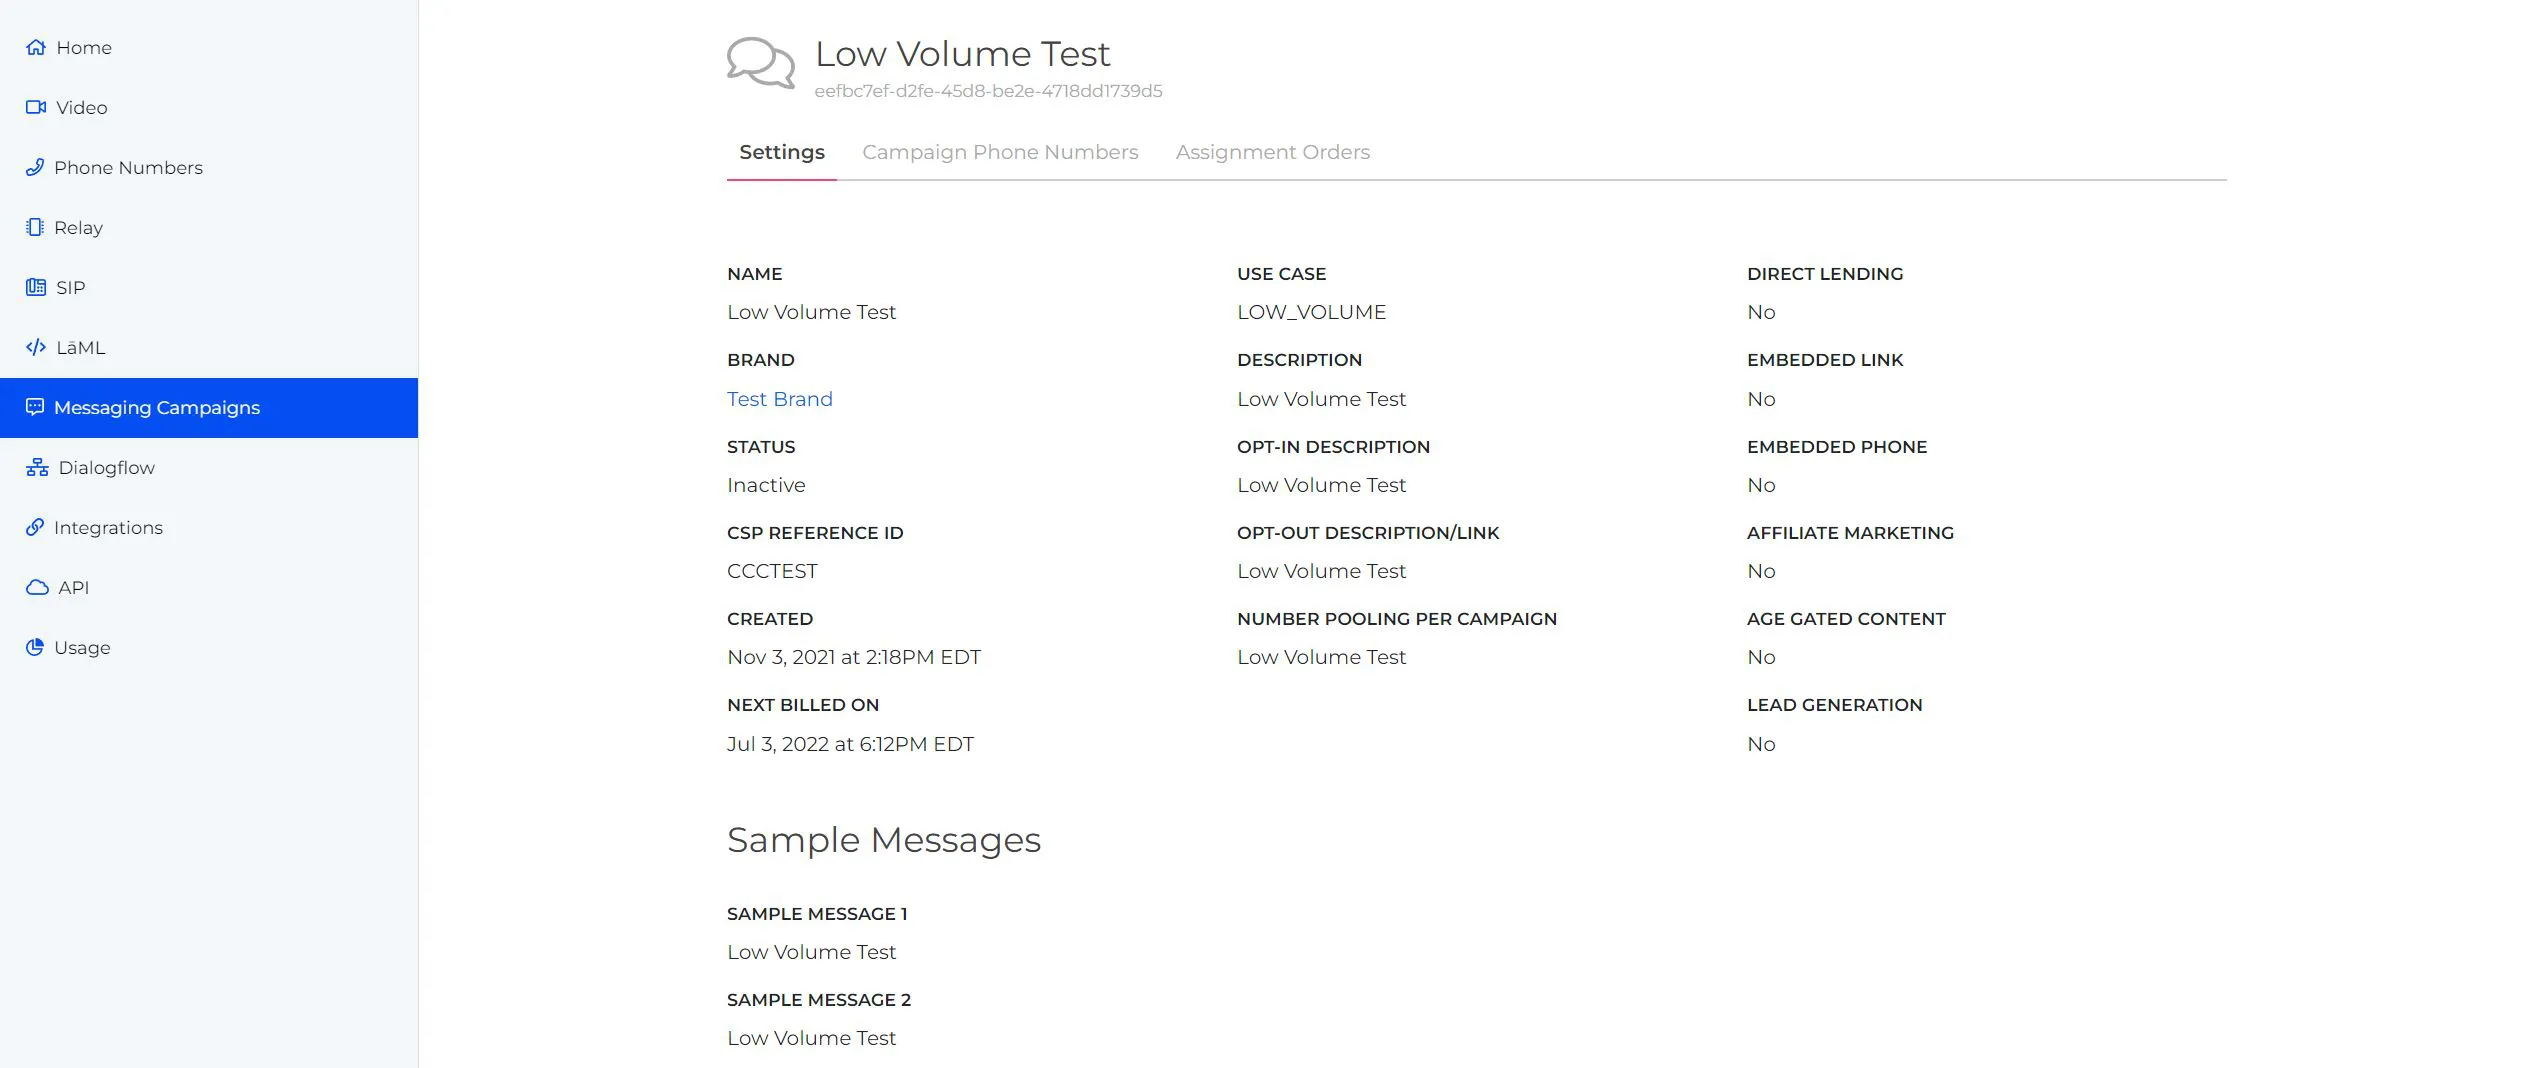Click the Relay sidebar icon

pos(36,227)
